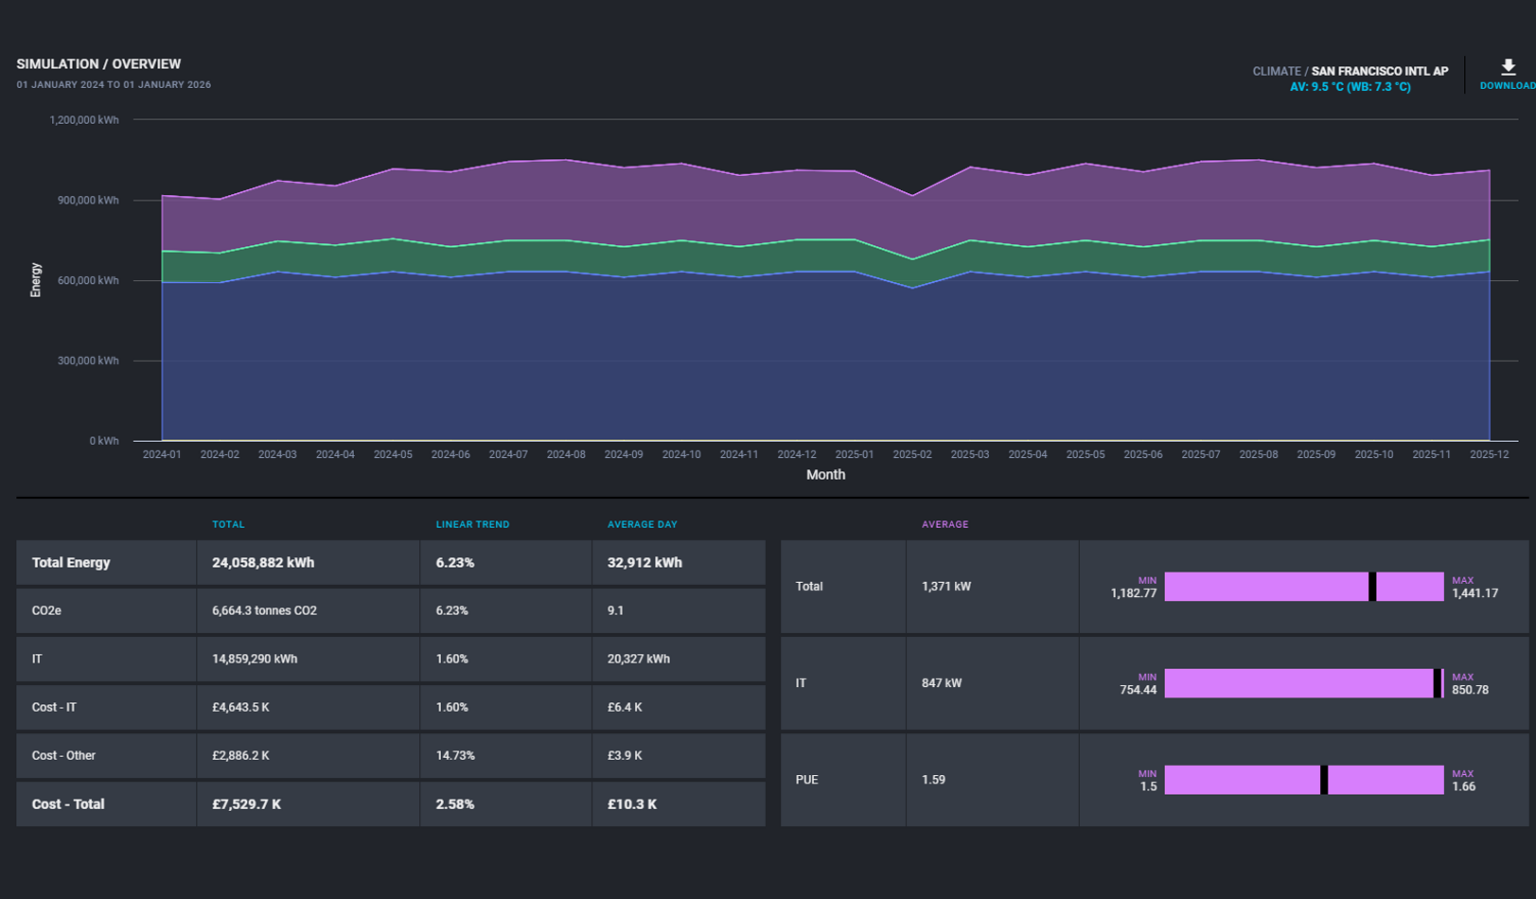Click the Cost - Other 14.73% trend value
The height and width of the screenshot is (899, 1536).
(x=455, y=756)
